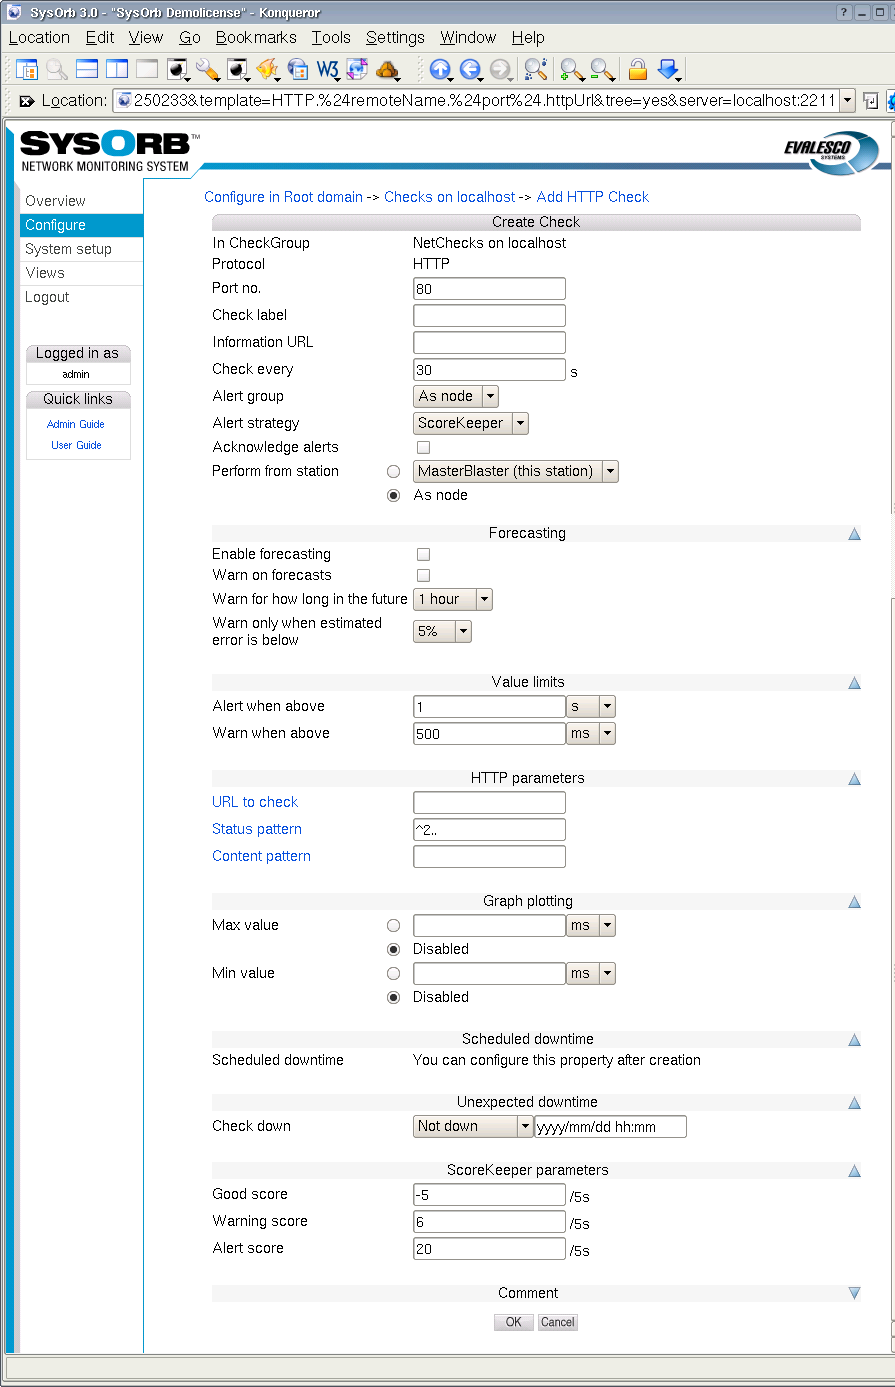This screenshot has height=1387, width=895.
Task: Go up with the up-arrow toolbar icon
Action: 440,69
